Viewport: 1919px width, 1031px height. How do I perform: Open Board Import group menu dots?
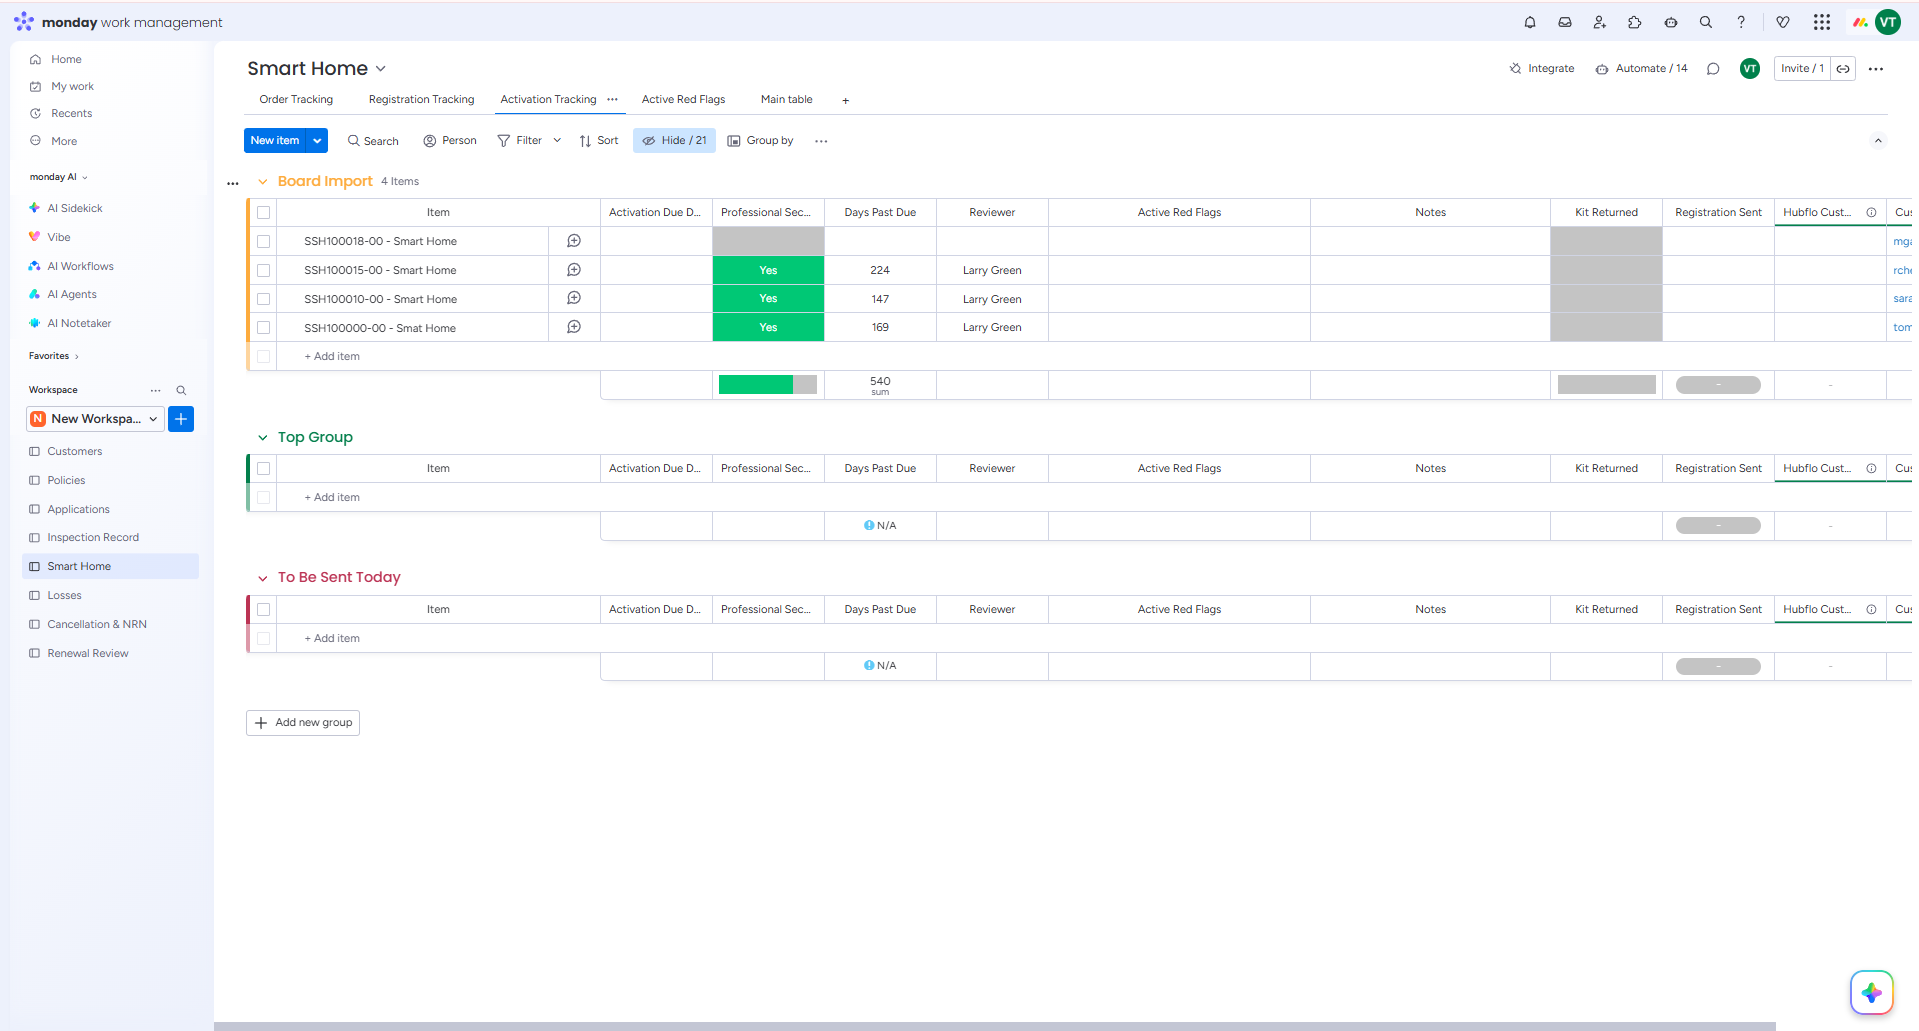coord(233,183)
